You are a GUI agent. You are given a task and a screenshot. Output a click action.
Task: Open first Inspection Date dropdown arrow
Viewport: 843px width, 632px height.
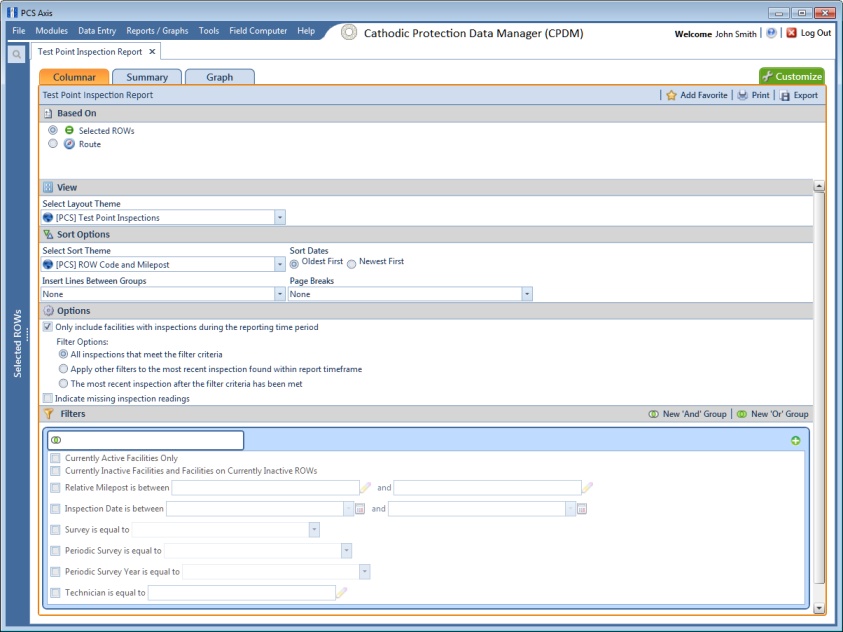coord(348,508)
